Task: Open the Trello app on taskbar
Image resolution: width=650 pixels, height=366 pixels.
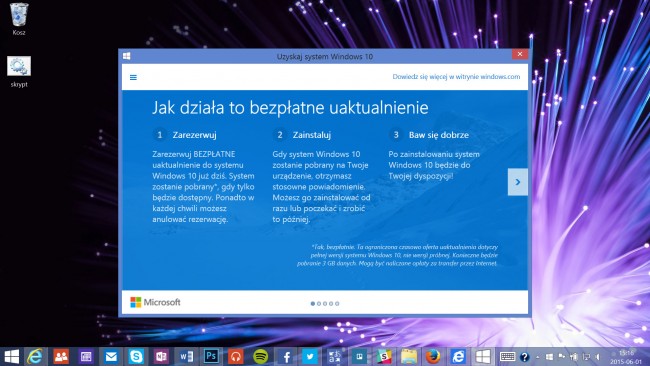Action: click(x=359, y=356)
